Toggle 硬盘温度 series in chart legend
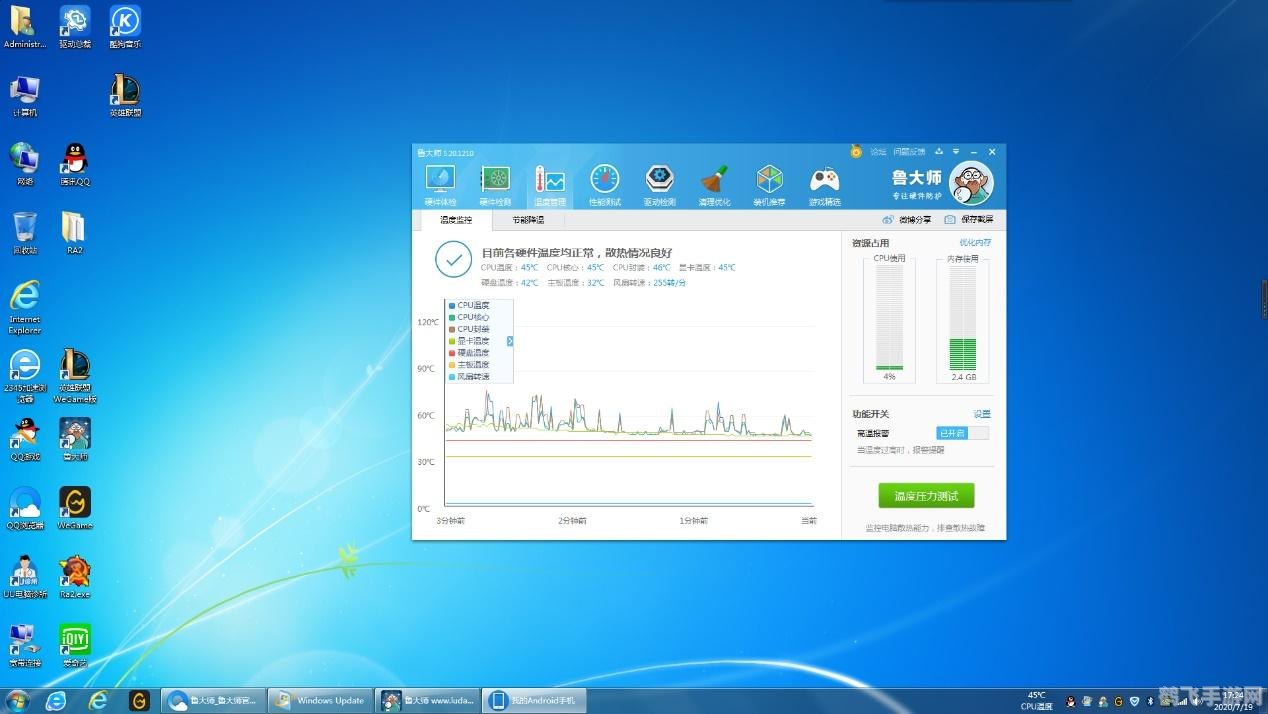This screenshot has height=714, width=1268. click(x=473, y=353)
